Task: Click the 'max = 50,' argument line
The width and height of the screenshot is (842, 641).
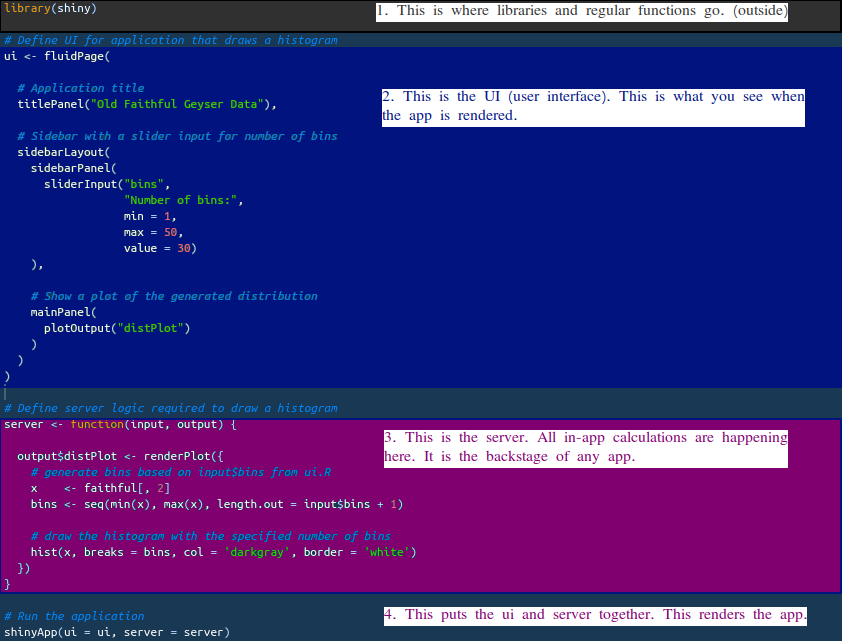Action: [153, 232]
